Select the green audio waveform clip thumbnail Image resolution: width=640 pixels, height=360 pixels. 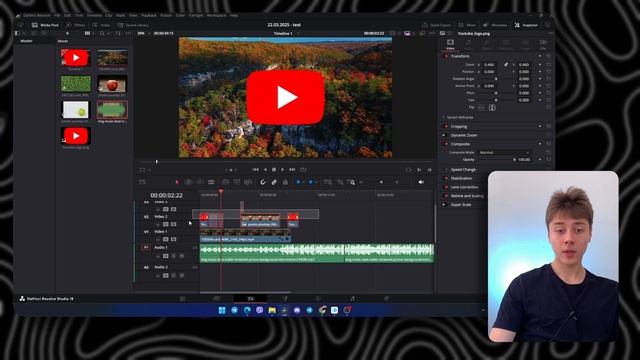click(x=112, y=110)
